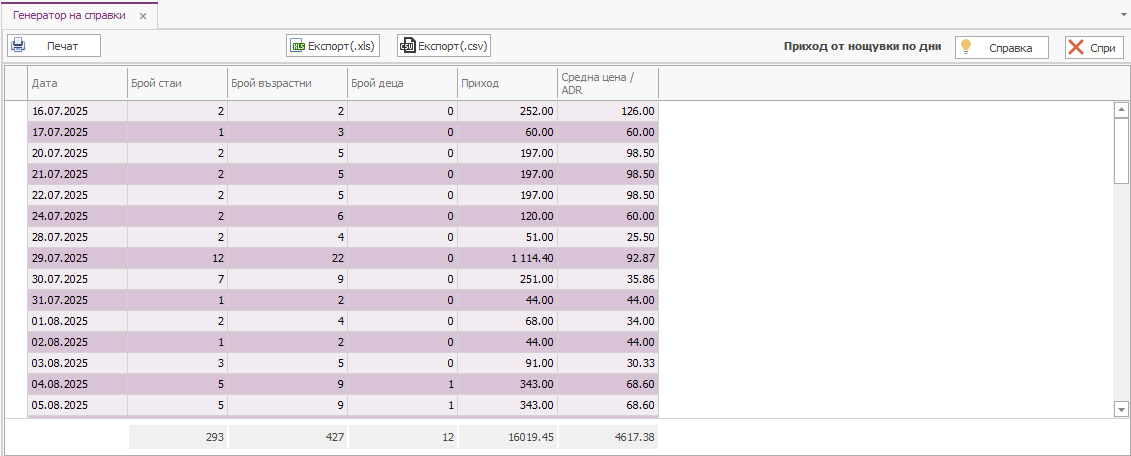This screenshot has height=456, width=1131.
Task: Sort by the Приход column header
Action: 507,84
